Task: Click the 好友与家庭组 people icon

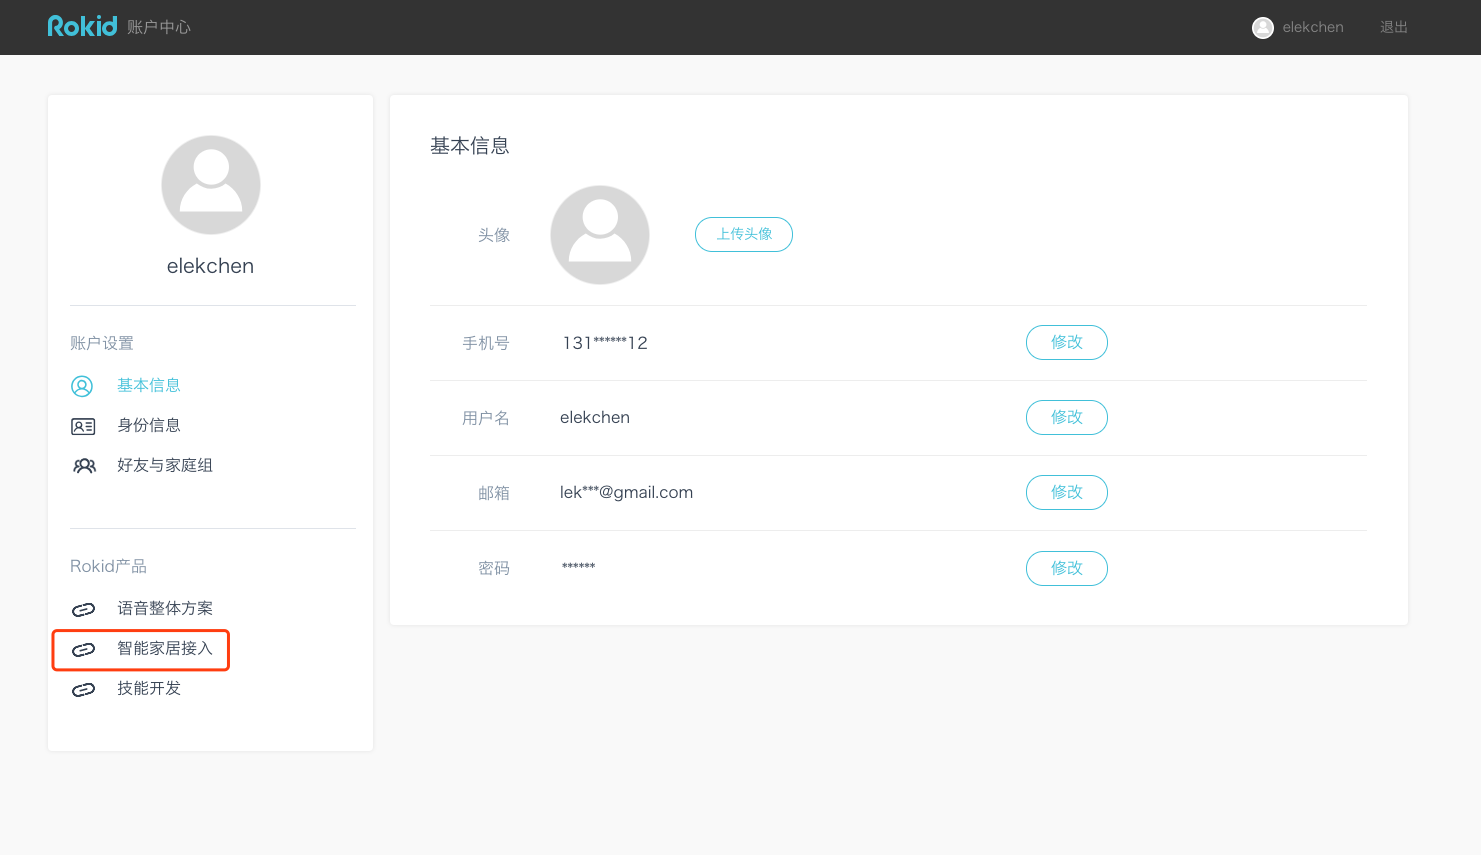Action: [84, 466]
